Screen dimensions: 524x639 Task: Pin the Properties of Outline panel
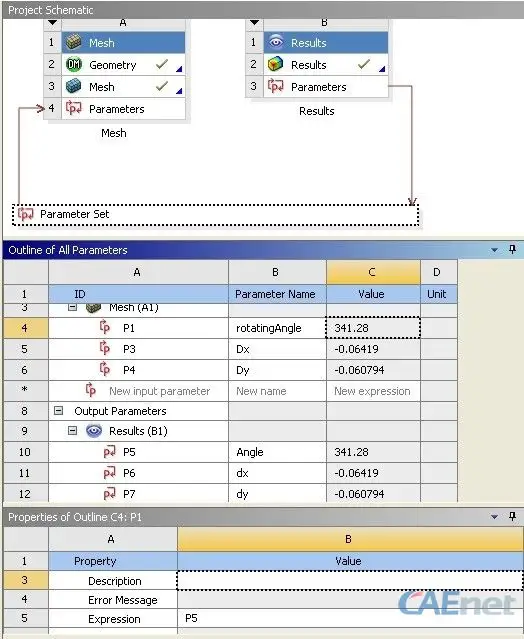(513, 516)
